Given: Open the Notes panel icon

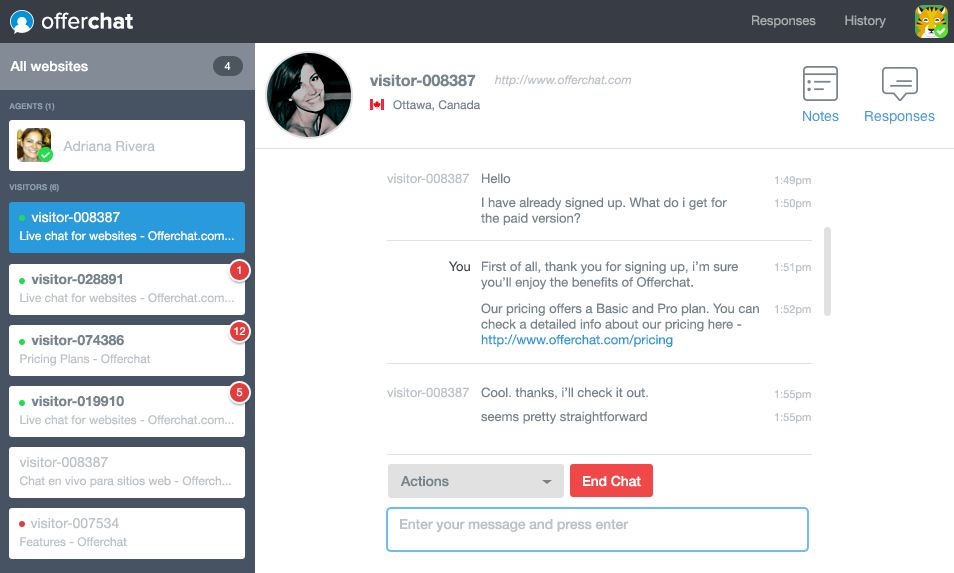Looking at the screenshot, I should [x=820, y=84].
